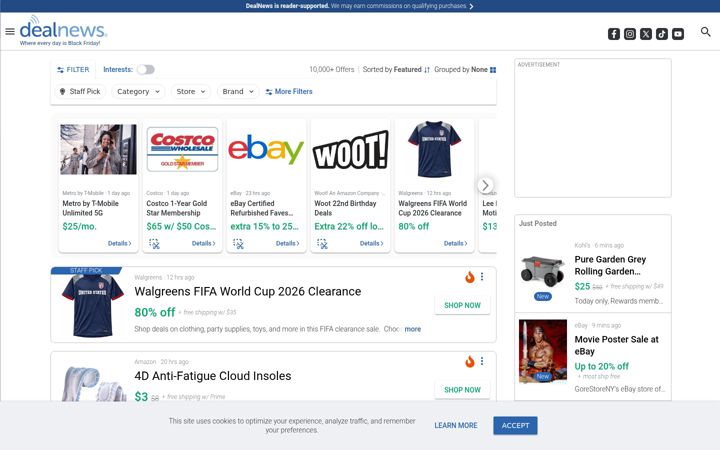Click rolling garden cart thumbnail
The width and height of the screenshot is (720, 450).
pos(543,271)
